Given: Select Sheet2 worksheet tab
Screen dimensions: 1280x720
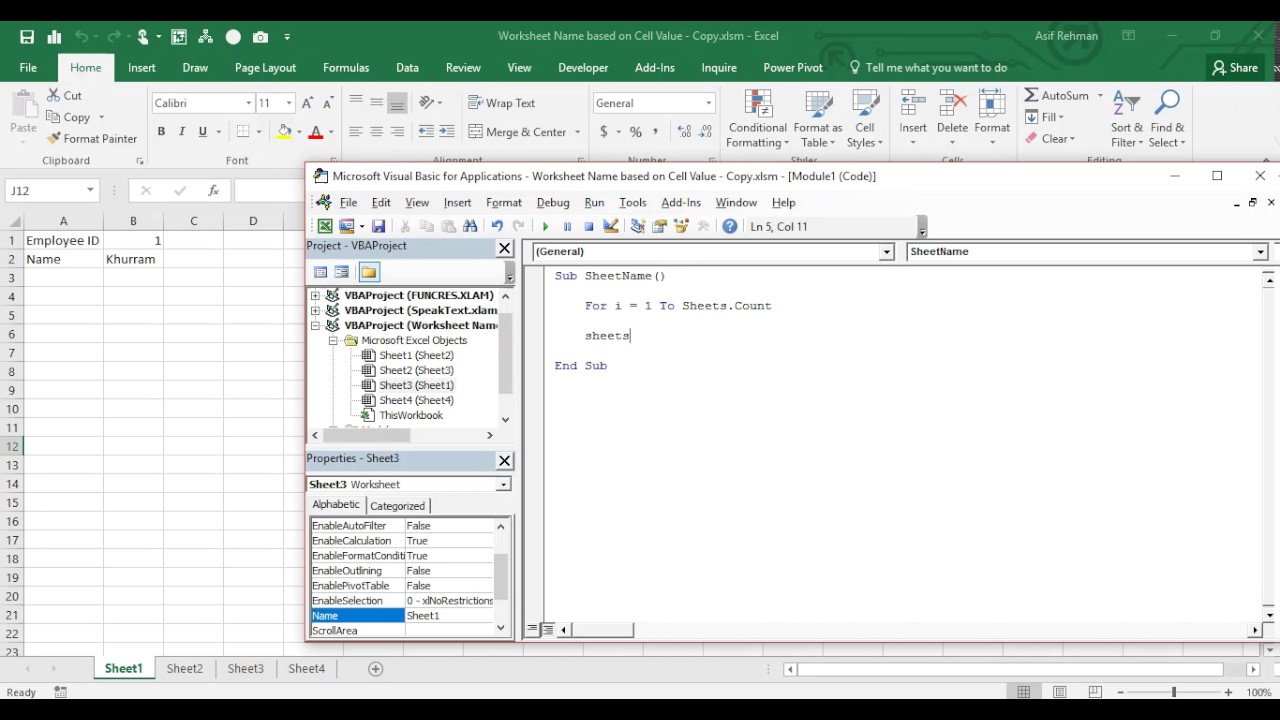Looking at the screenshot, I should coord(184,669).
